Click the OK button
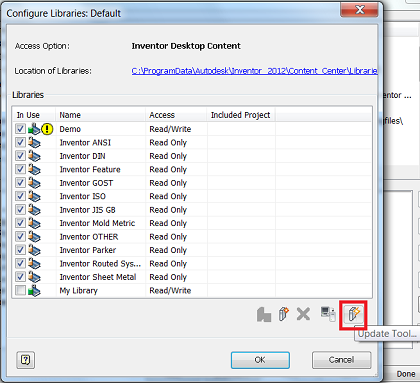Screen dimensions: 420x383 260,360
